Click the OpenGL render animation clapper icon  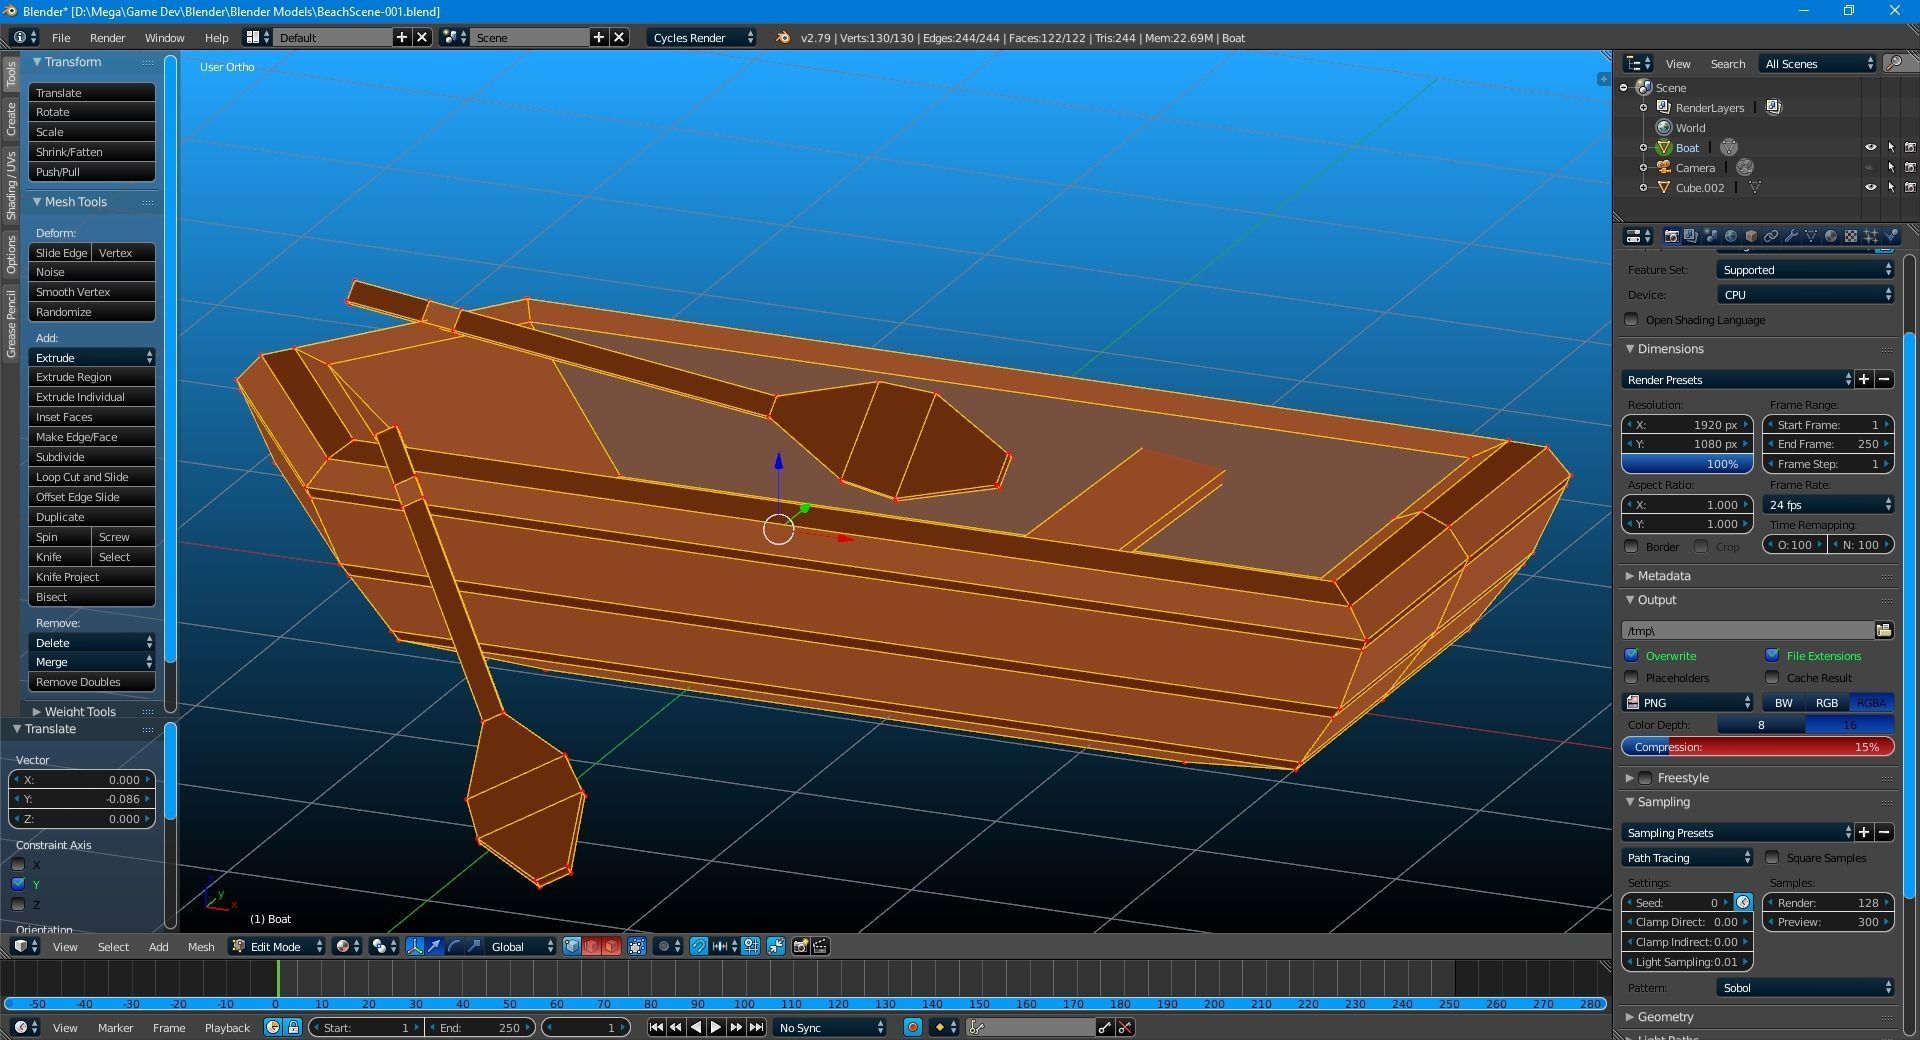click(x=820, y=946)
